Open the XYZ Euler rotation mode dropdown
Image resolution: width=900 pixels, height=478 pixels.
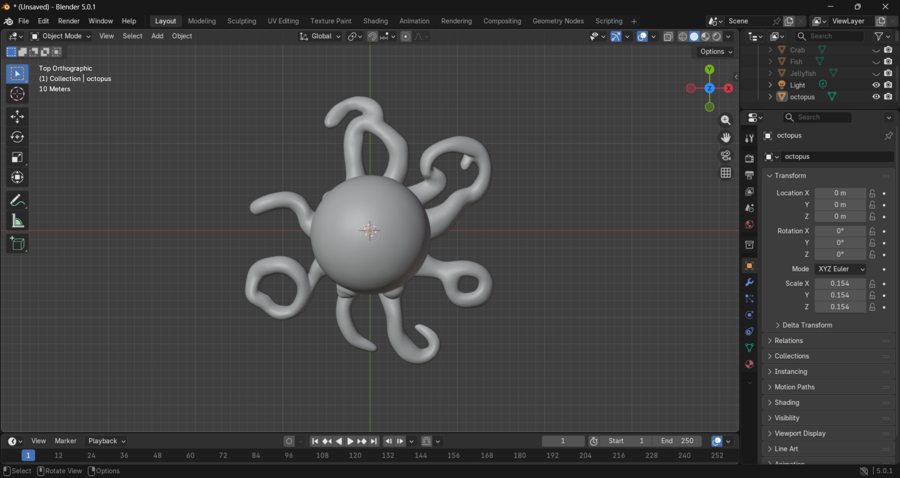point(840,269)
